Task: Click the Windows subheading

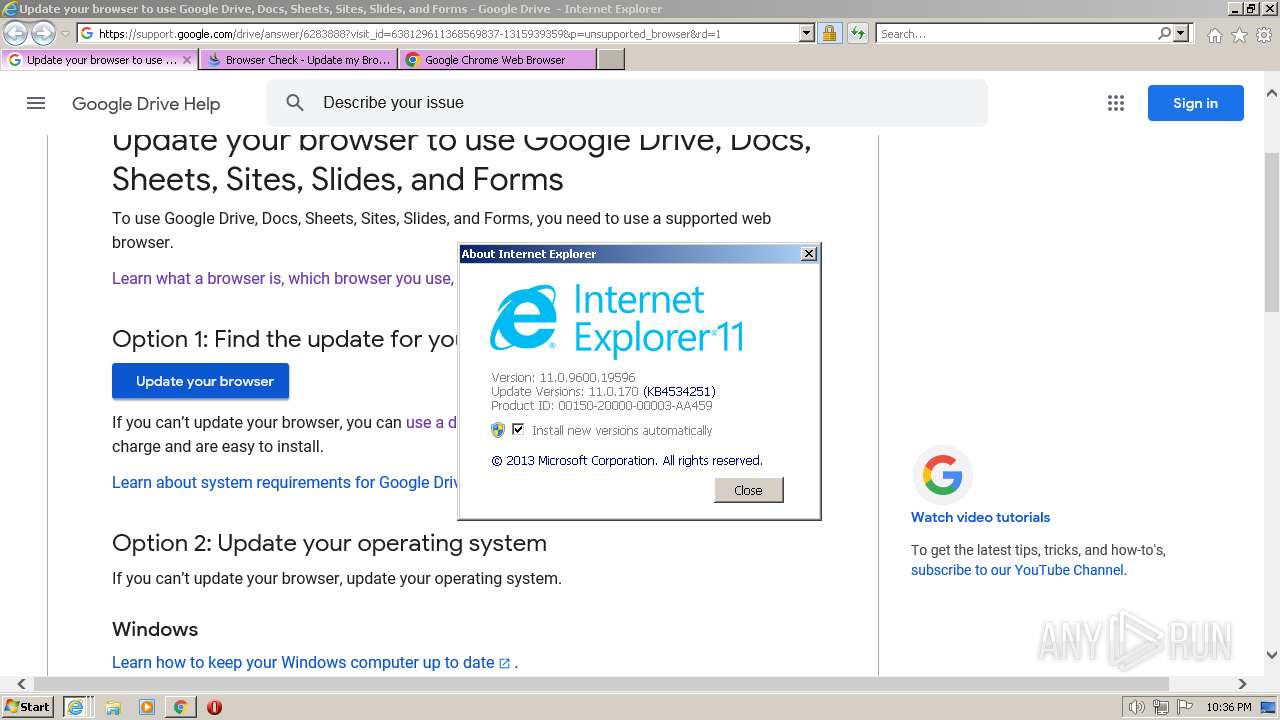Action: click(155, 629)
